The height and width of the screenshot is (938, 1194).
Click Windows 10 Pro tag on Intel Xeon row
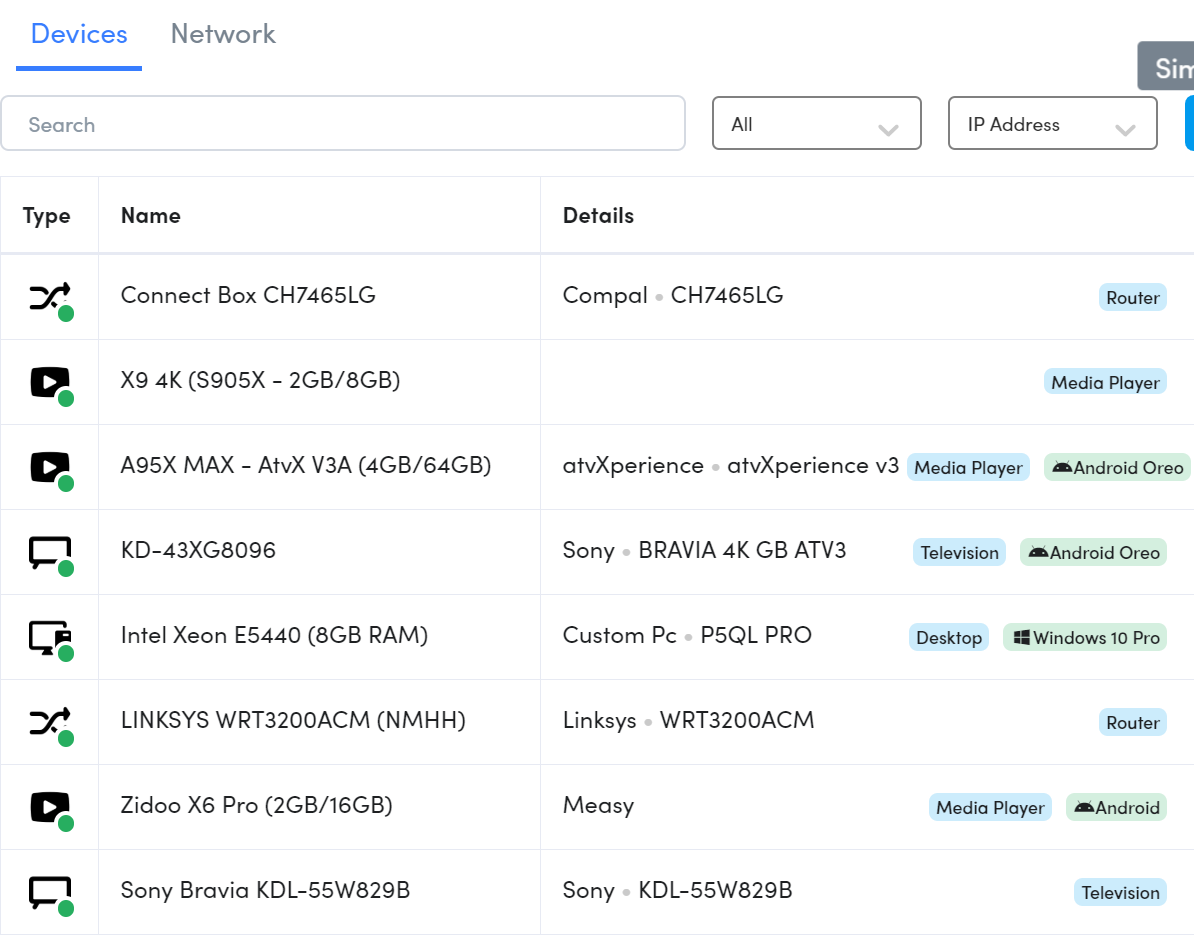[x=1085, y=637]
